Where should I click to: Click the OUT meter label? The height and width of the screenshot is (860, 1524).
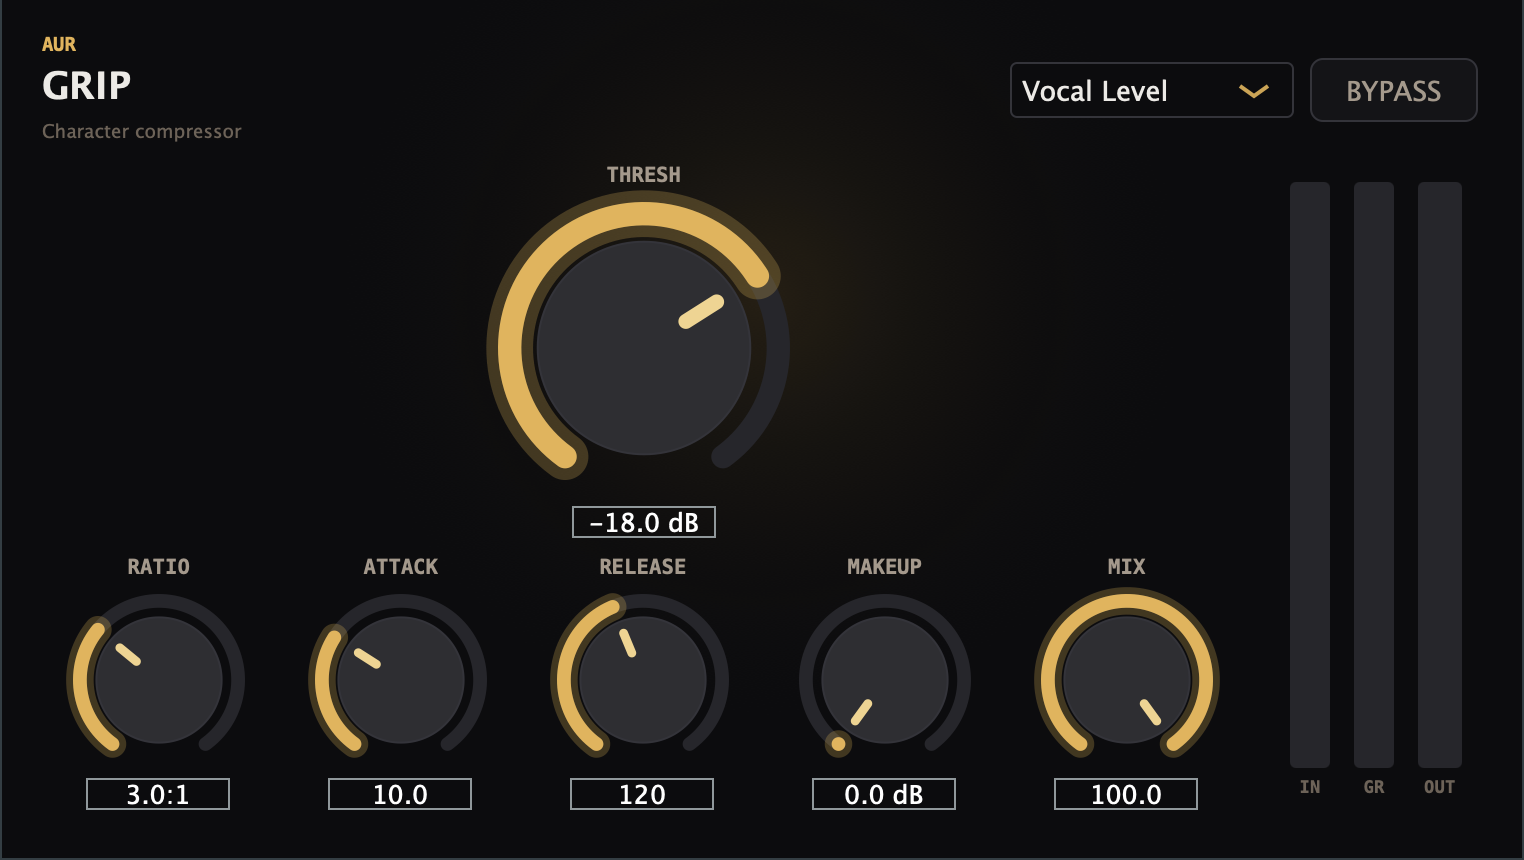point(1440,787)
